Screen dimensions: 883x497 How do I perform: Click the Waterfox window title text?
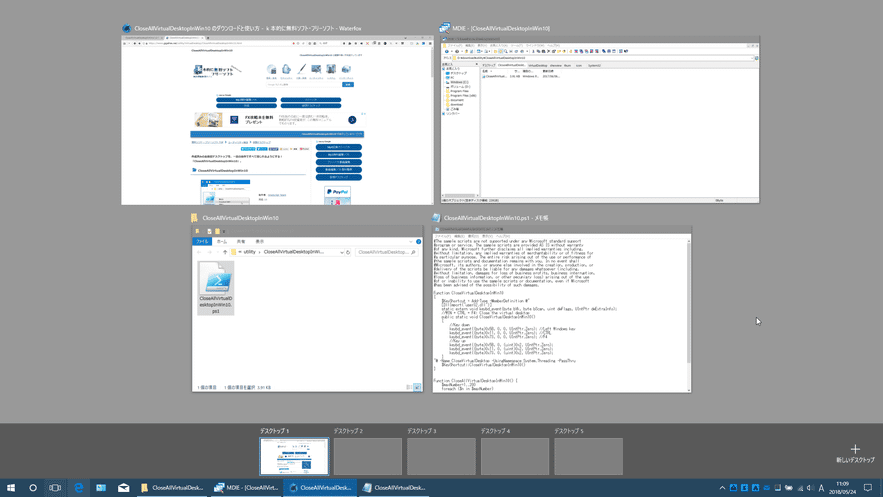(x=248, y=28)
